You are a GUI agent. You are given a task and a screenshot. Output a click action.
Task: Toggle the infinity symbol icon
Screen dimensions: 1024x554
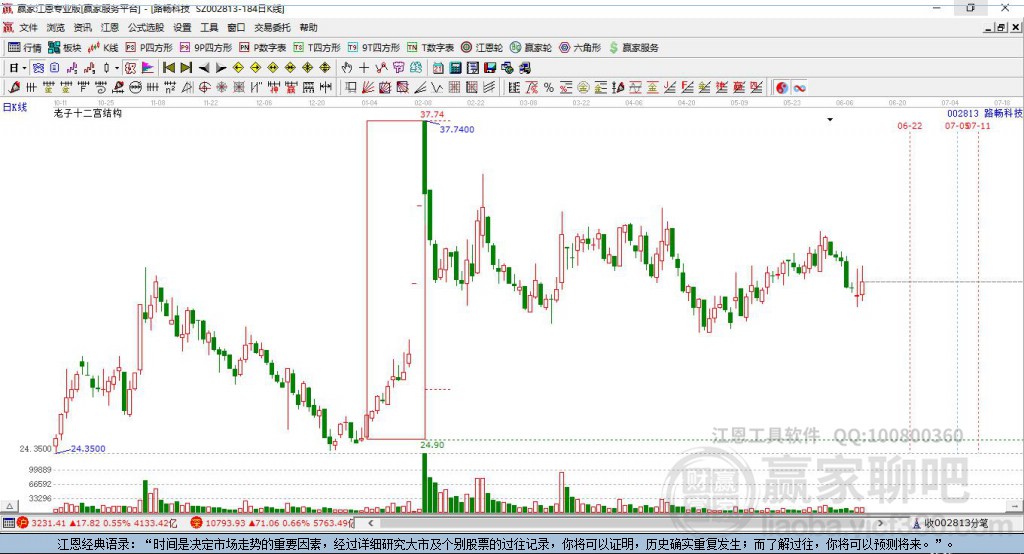pyautogui.click(x=799, y=88)
